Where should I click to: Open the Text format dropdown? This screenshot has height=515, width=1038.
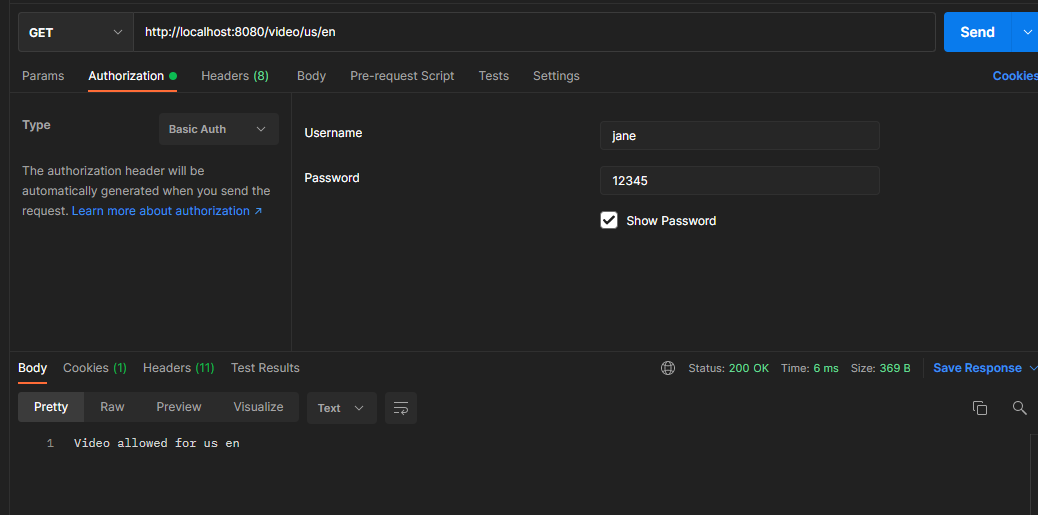[x=342, y=408]
